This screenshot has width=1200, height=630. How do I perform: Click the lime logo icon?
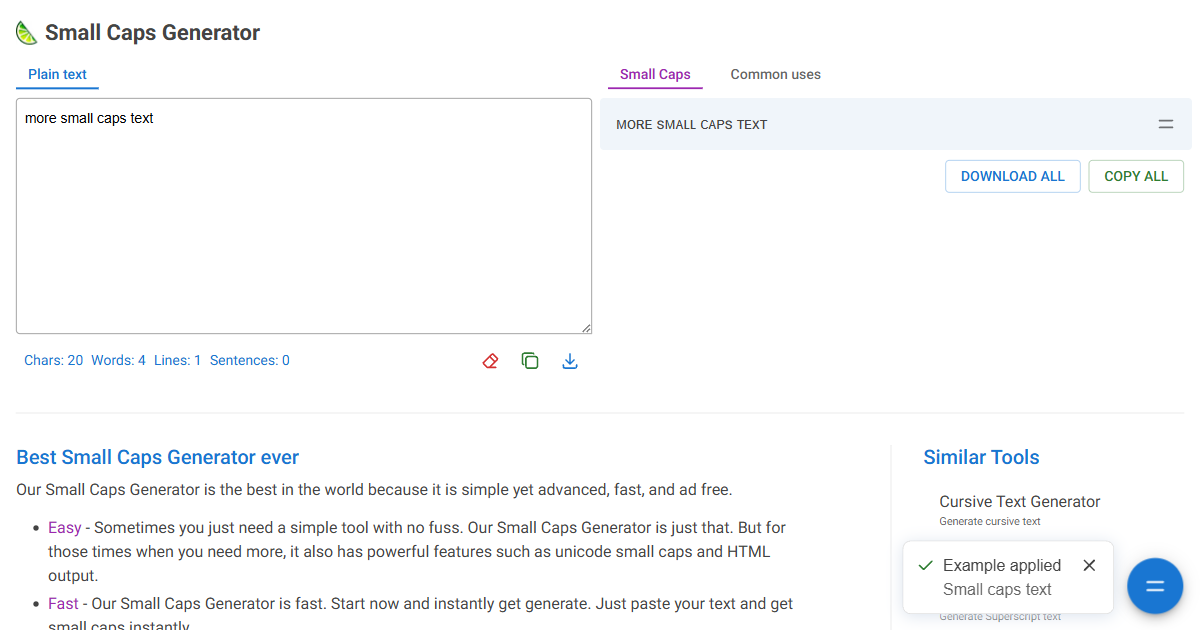26,33
